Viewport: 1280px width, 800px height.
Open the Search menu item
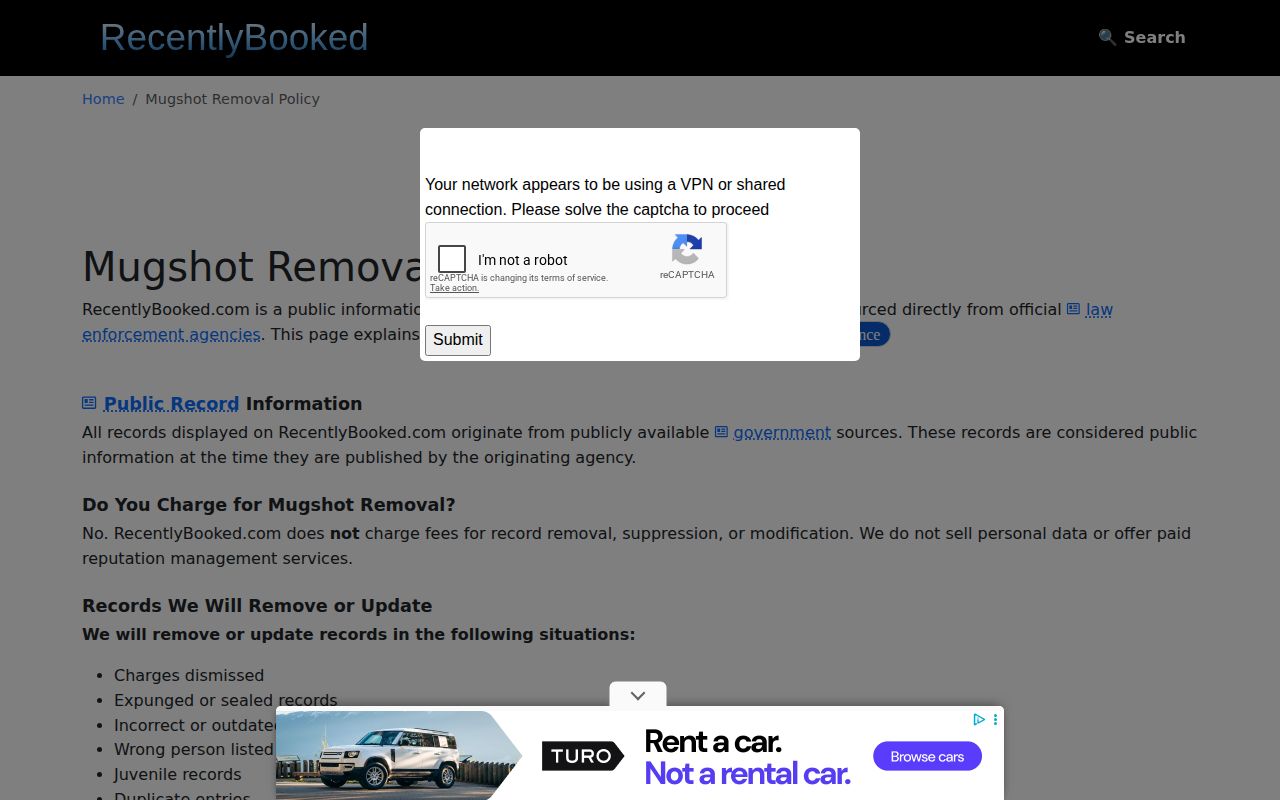[x=1142, y=37]
